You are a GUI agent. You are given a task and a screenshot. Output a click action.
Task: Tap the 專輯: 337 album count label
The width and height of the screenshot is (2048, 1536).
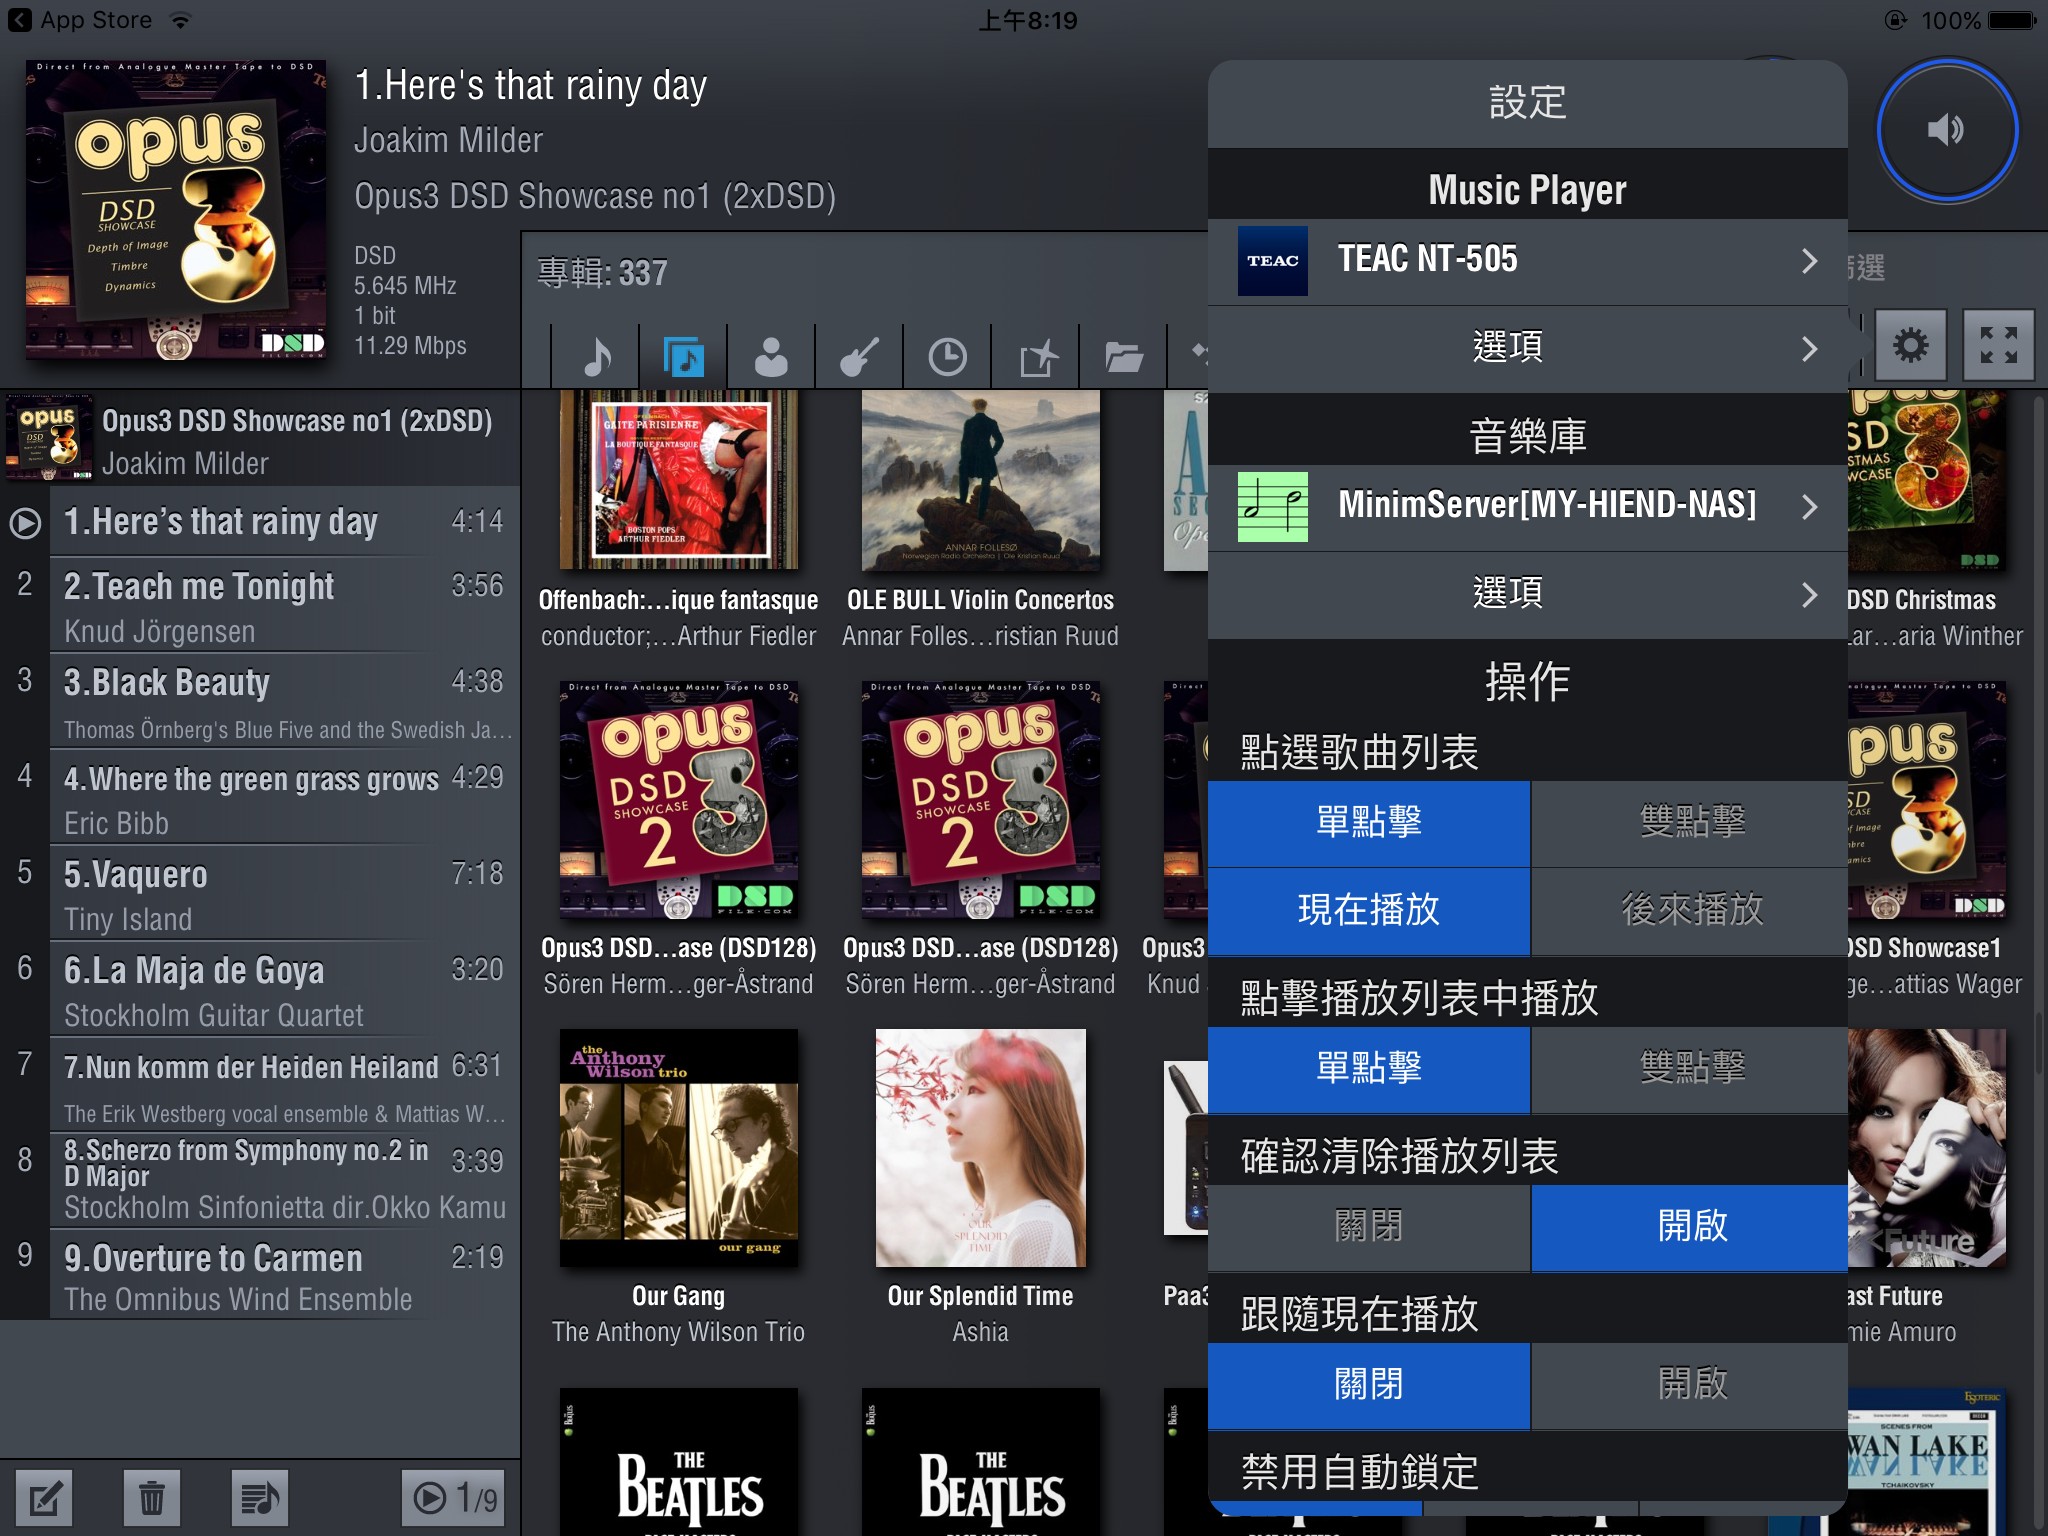point(602,273)
